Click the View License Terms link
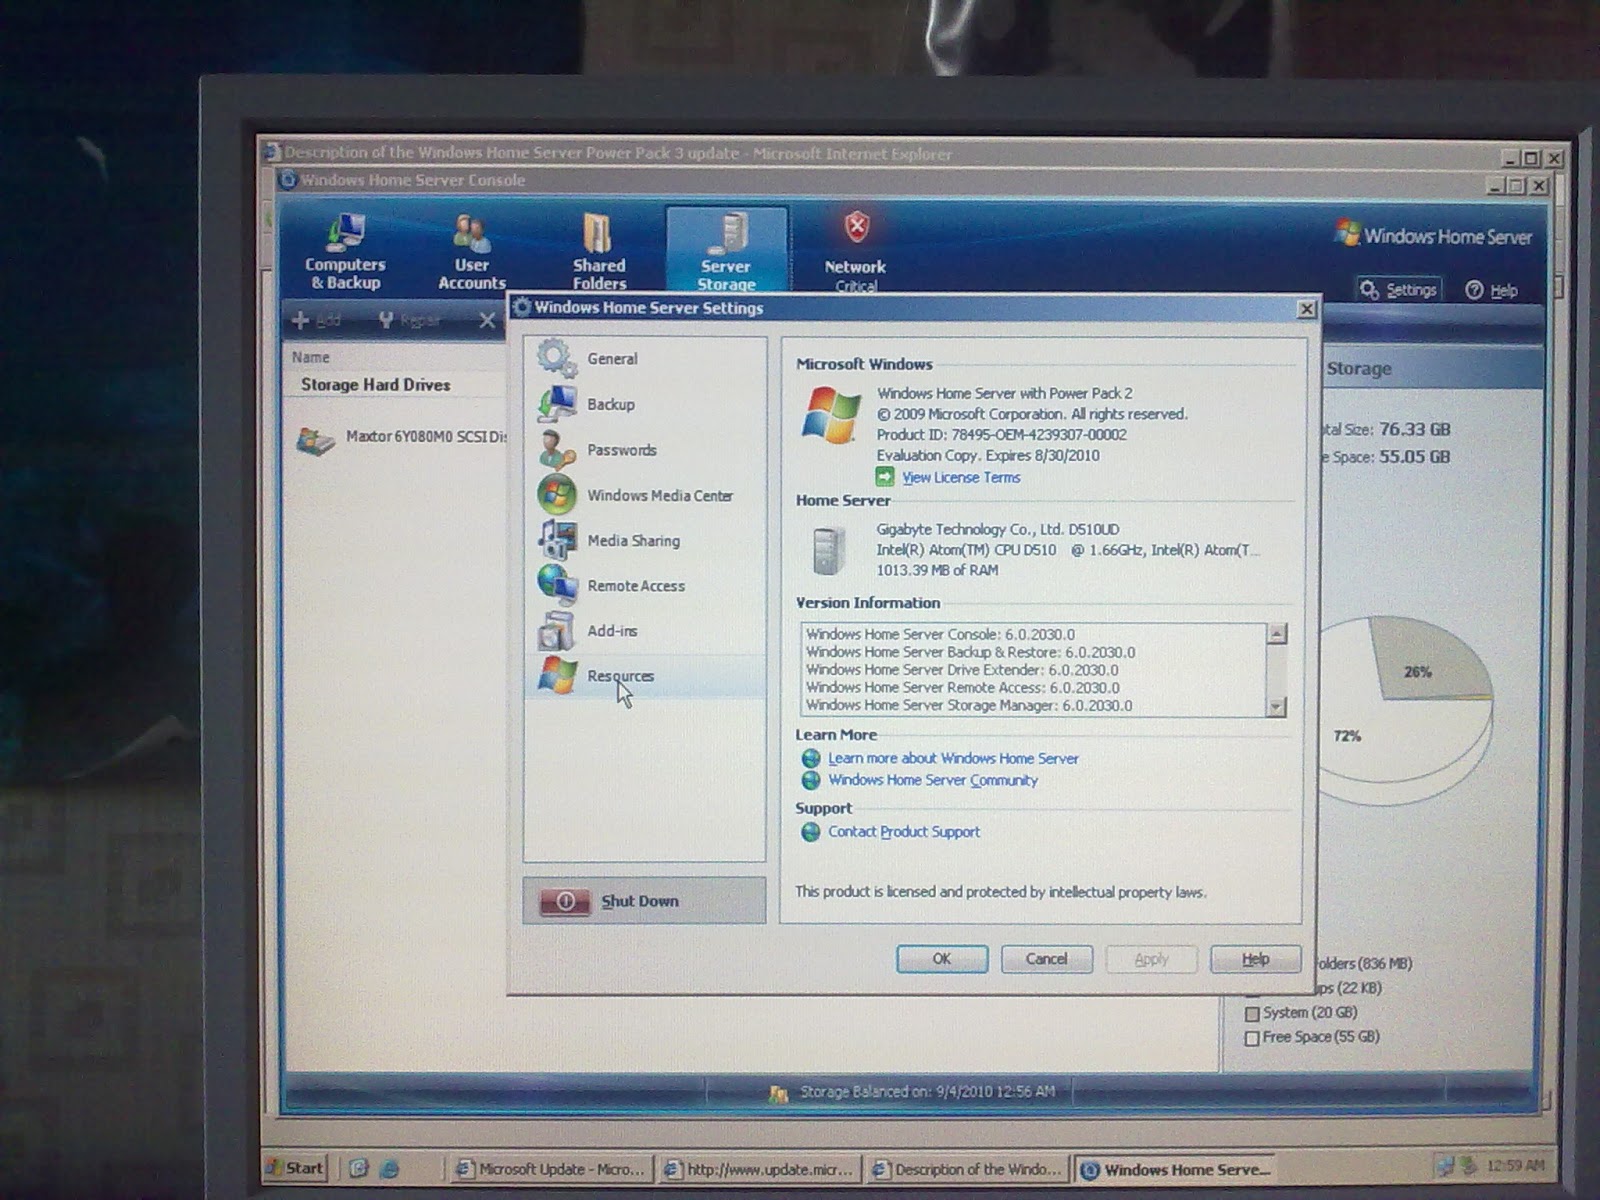The width and height of the screenshot is (1600, 1200). click(961, 478)
